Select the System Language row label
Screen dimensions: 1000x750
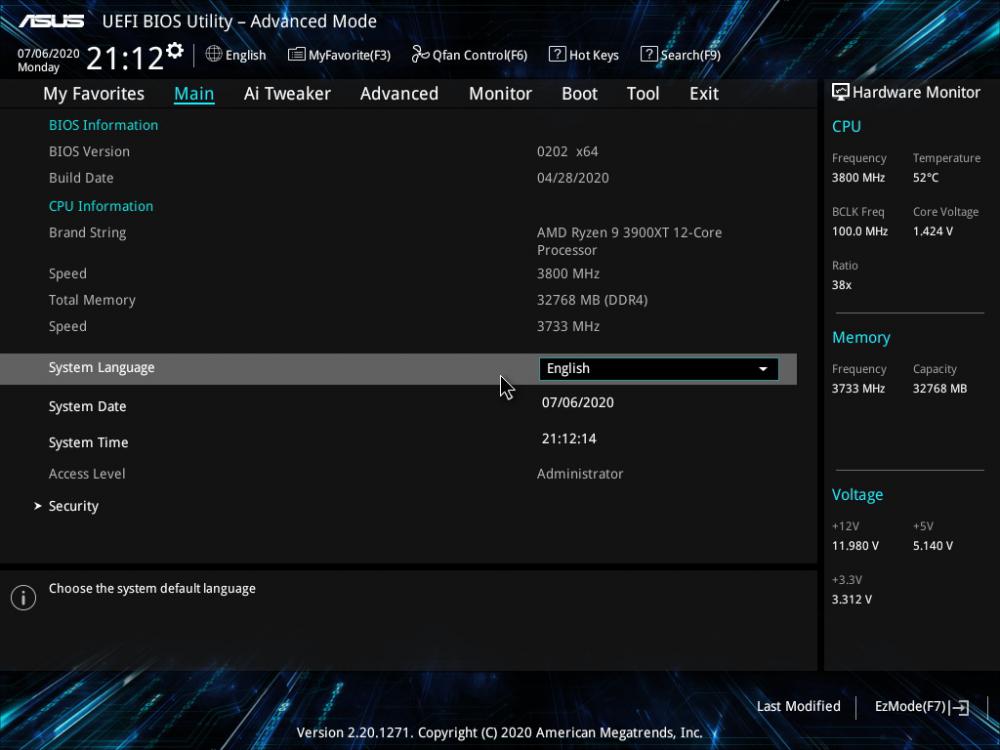[101, 368]
